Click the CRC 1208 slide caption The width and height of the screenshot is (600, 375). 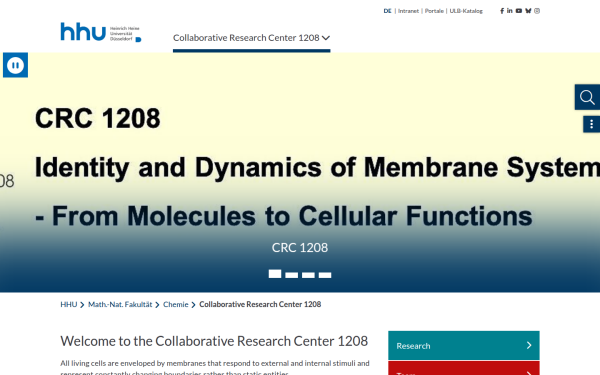tap(300, 248)
